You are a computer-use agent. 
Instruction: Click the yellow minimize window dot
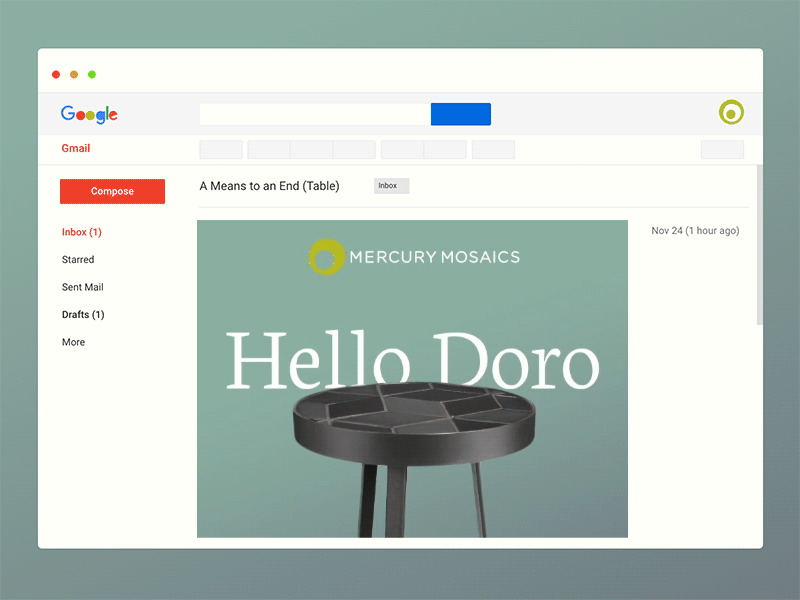(74, 74)
